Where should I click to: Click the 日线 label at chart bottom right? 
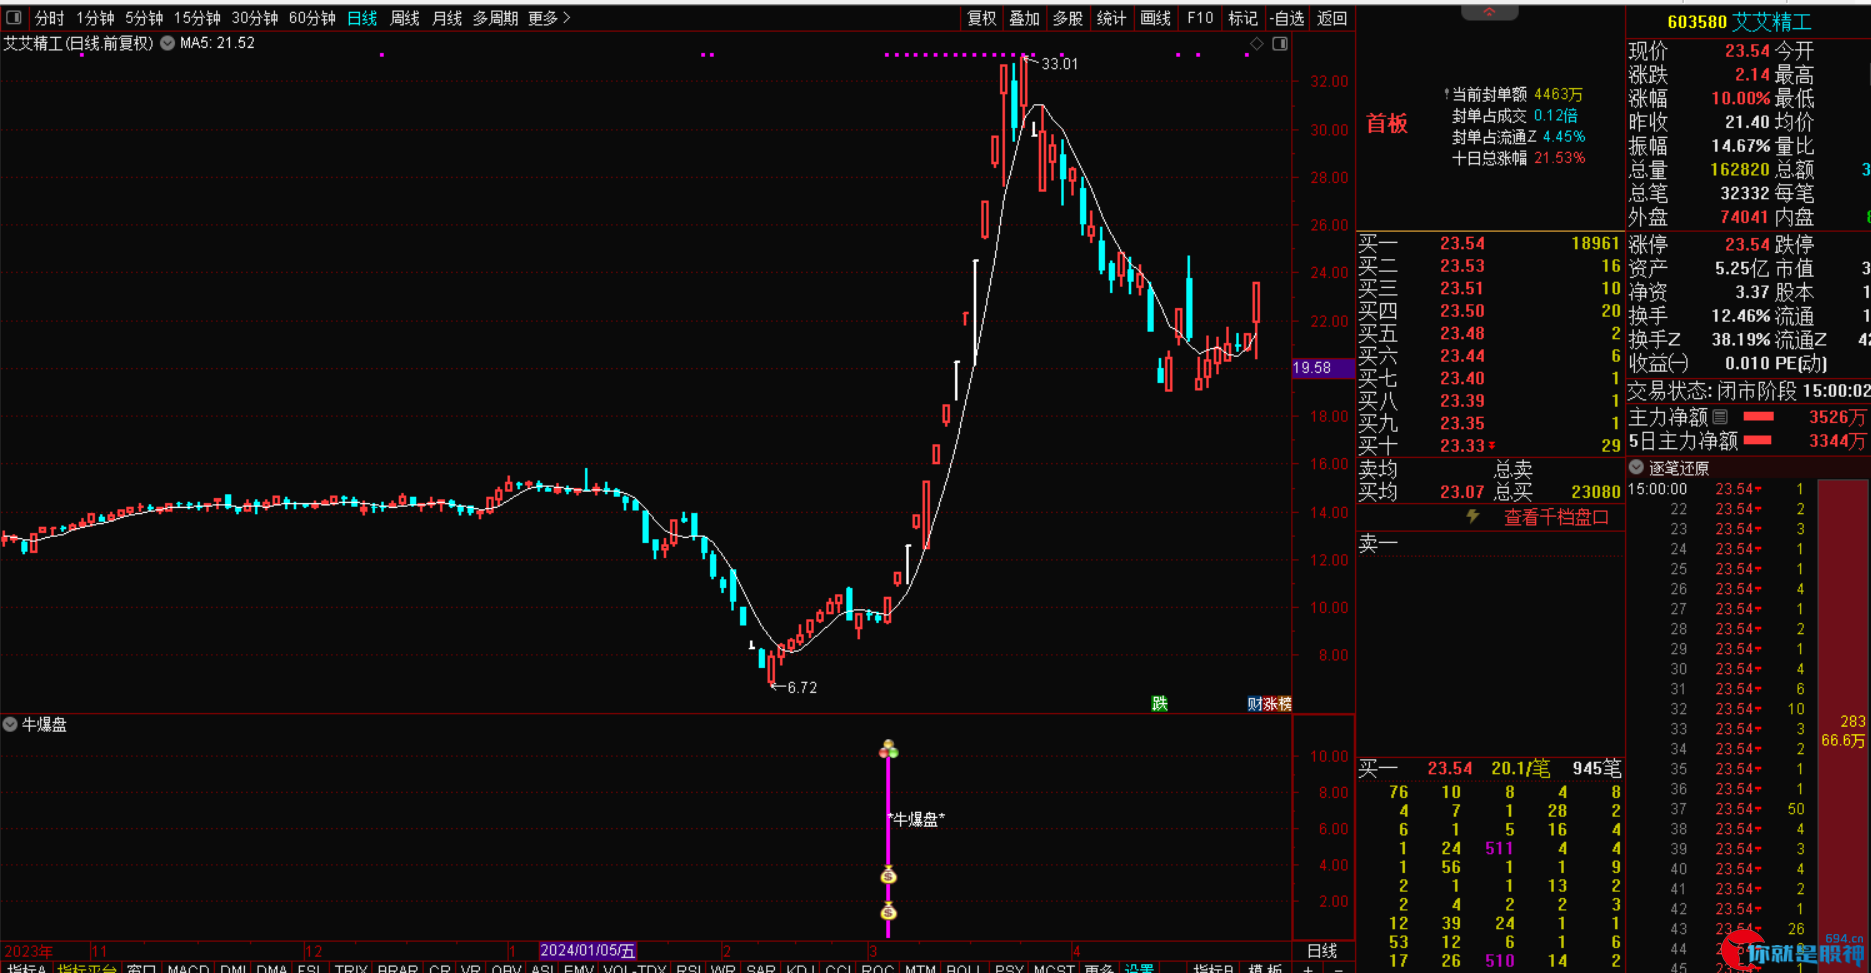coord(1322,950)
